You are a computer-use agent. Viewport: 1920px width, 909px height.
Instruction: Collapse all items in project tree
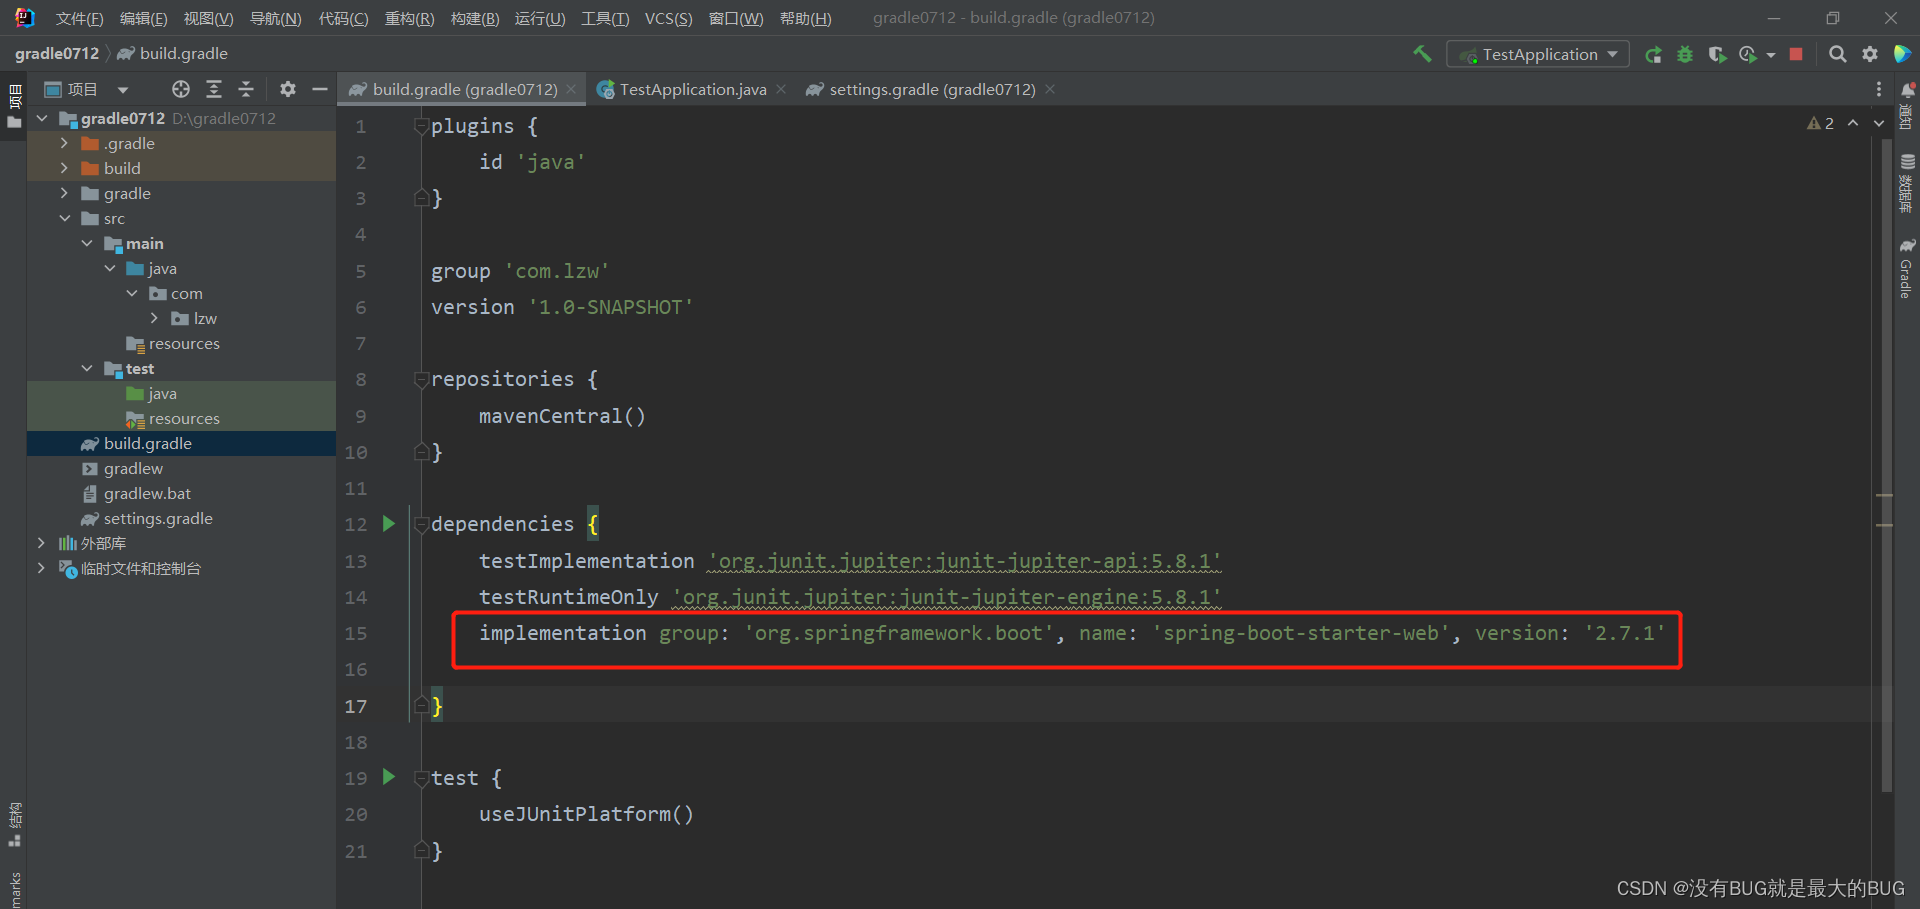click(246, 90)
